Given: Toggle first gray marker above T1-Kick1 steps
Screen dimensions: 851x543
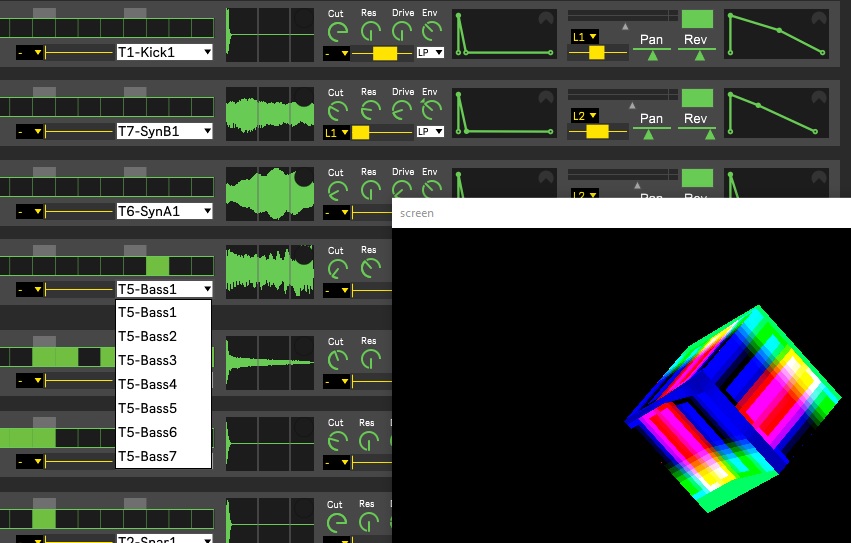Looking at the screenshot, I should (44, 13).
